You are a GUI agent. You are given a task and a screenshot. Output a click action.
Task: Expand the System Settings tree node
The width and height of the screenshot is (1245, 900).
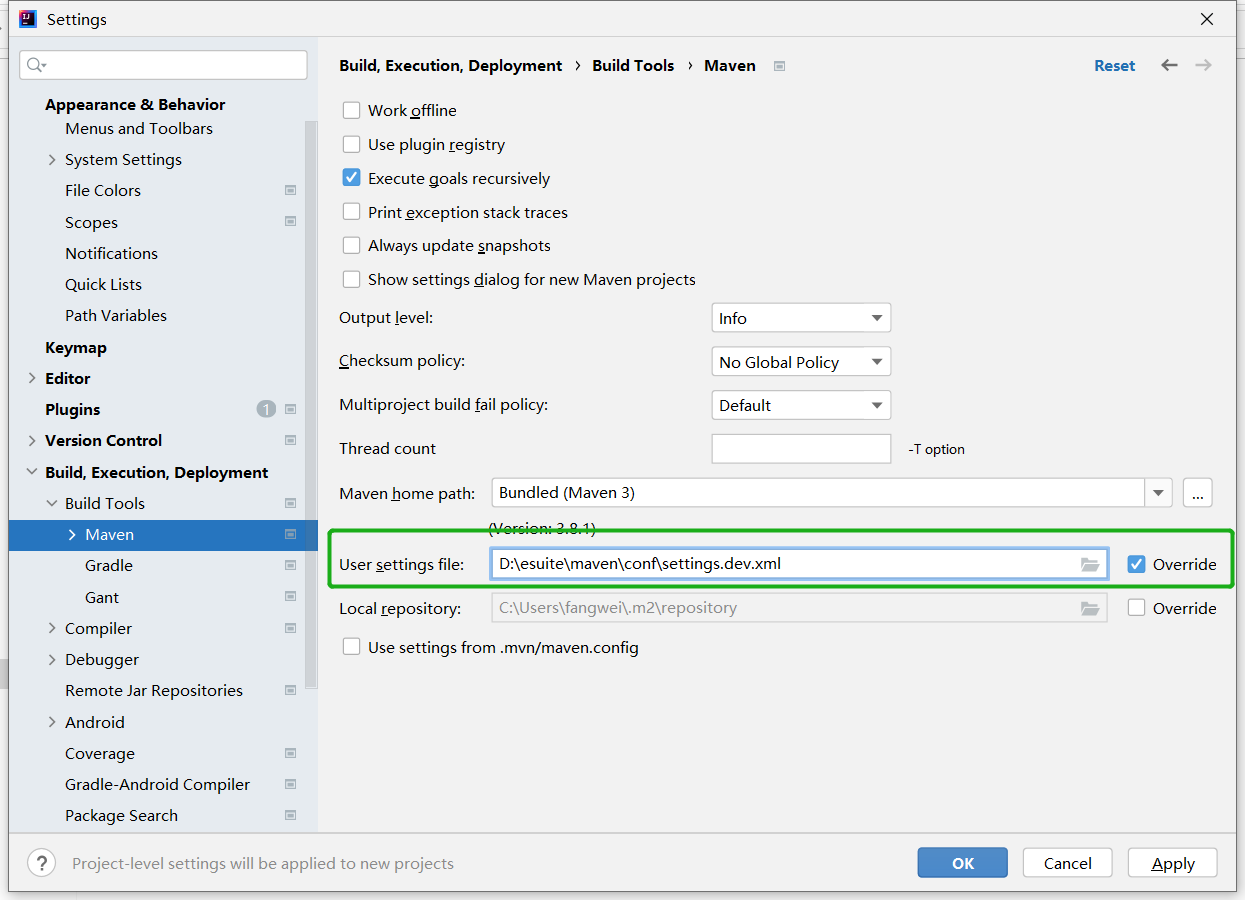click(52, 159)
